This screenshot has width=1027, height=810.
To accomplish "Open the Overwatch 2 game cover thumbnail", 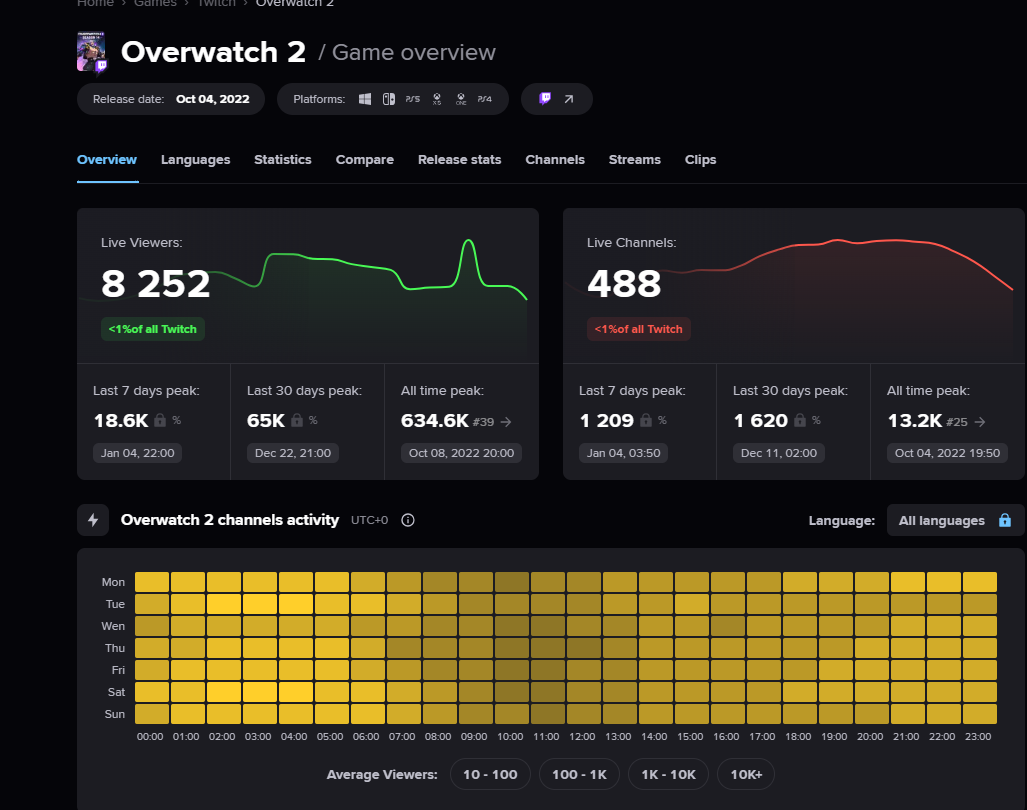I will (x=91, y=51).
